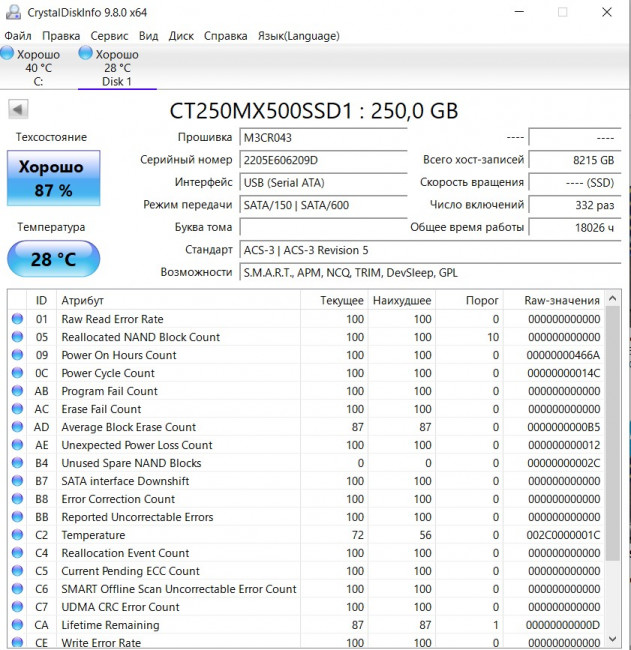Viewport: 631px width, 650px height.
Task: Click status dot of Reallocation Event Count row
Action: pos(17,553)
